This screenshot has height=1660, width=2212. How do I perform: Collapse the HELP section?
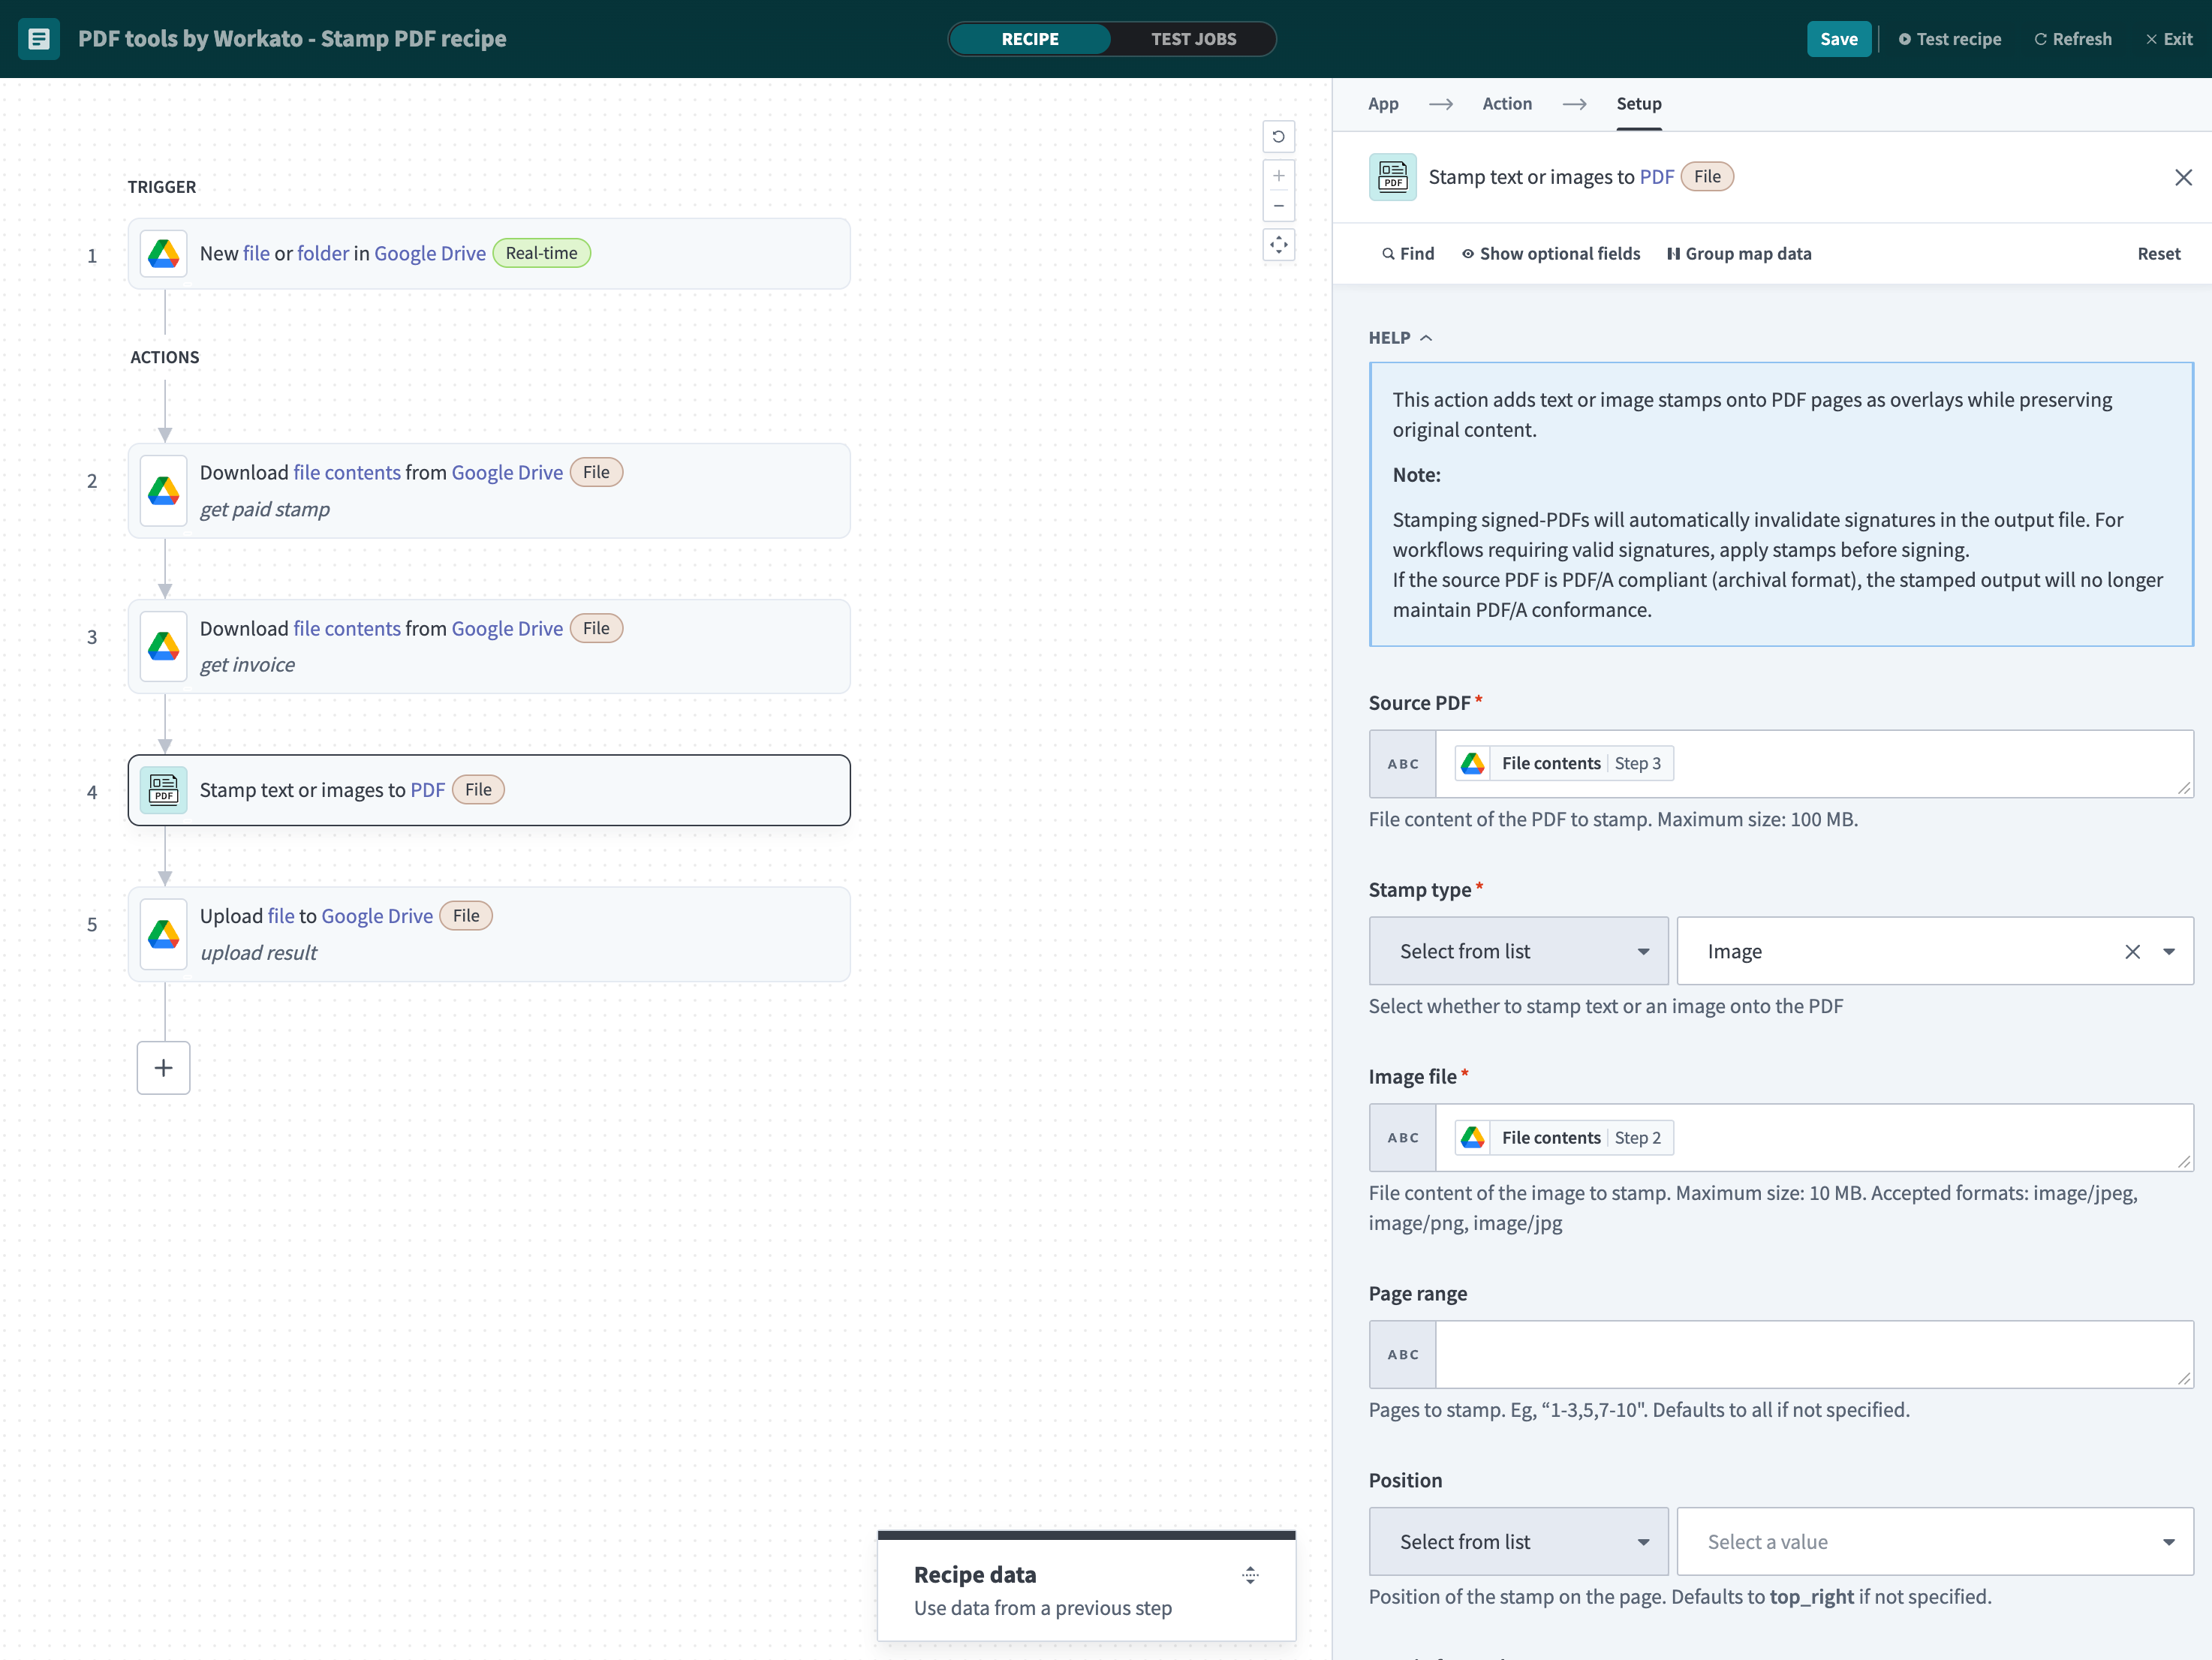click(x=1400, y=338)
